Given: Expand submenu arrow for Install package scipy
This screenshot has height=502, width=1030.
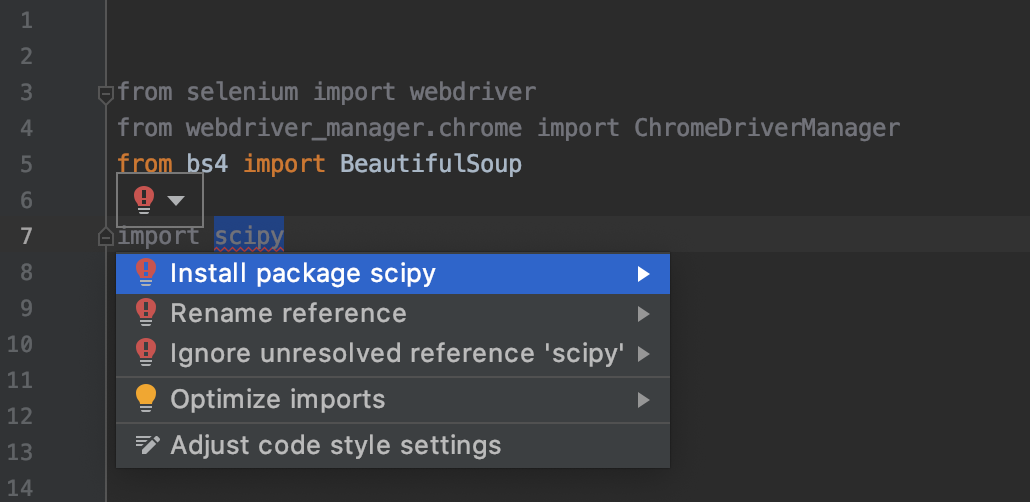Looking at the screenshot, I should pyautogui.click(x=644, y=274).
